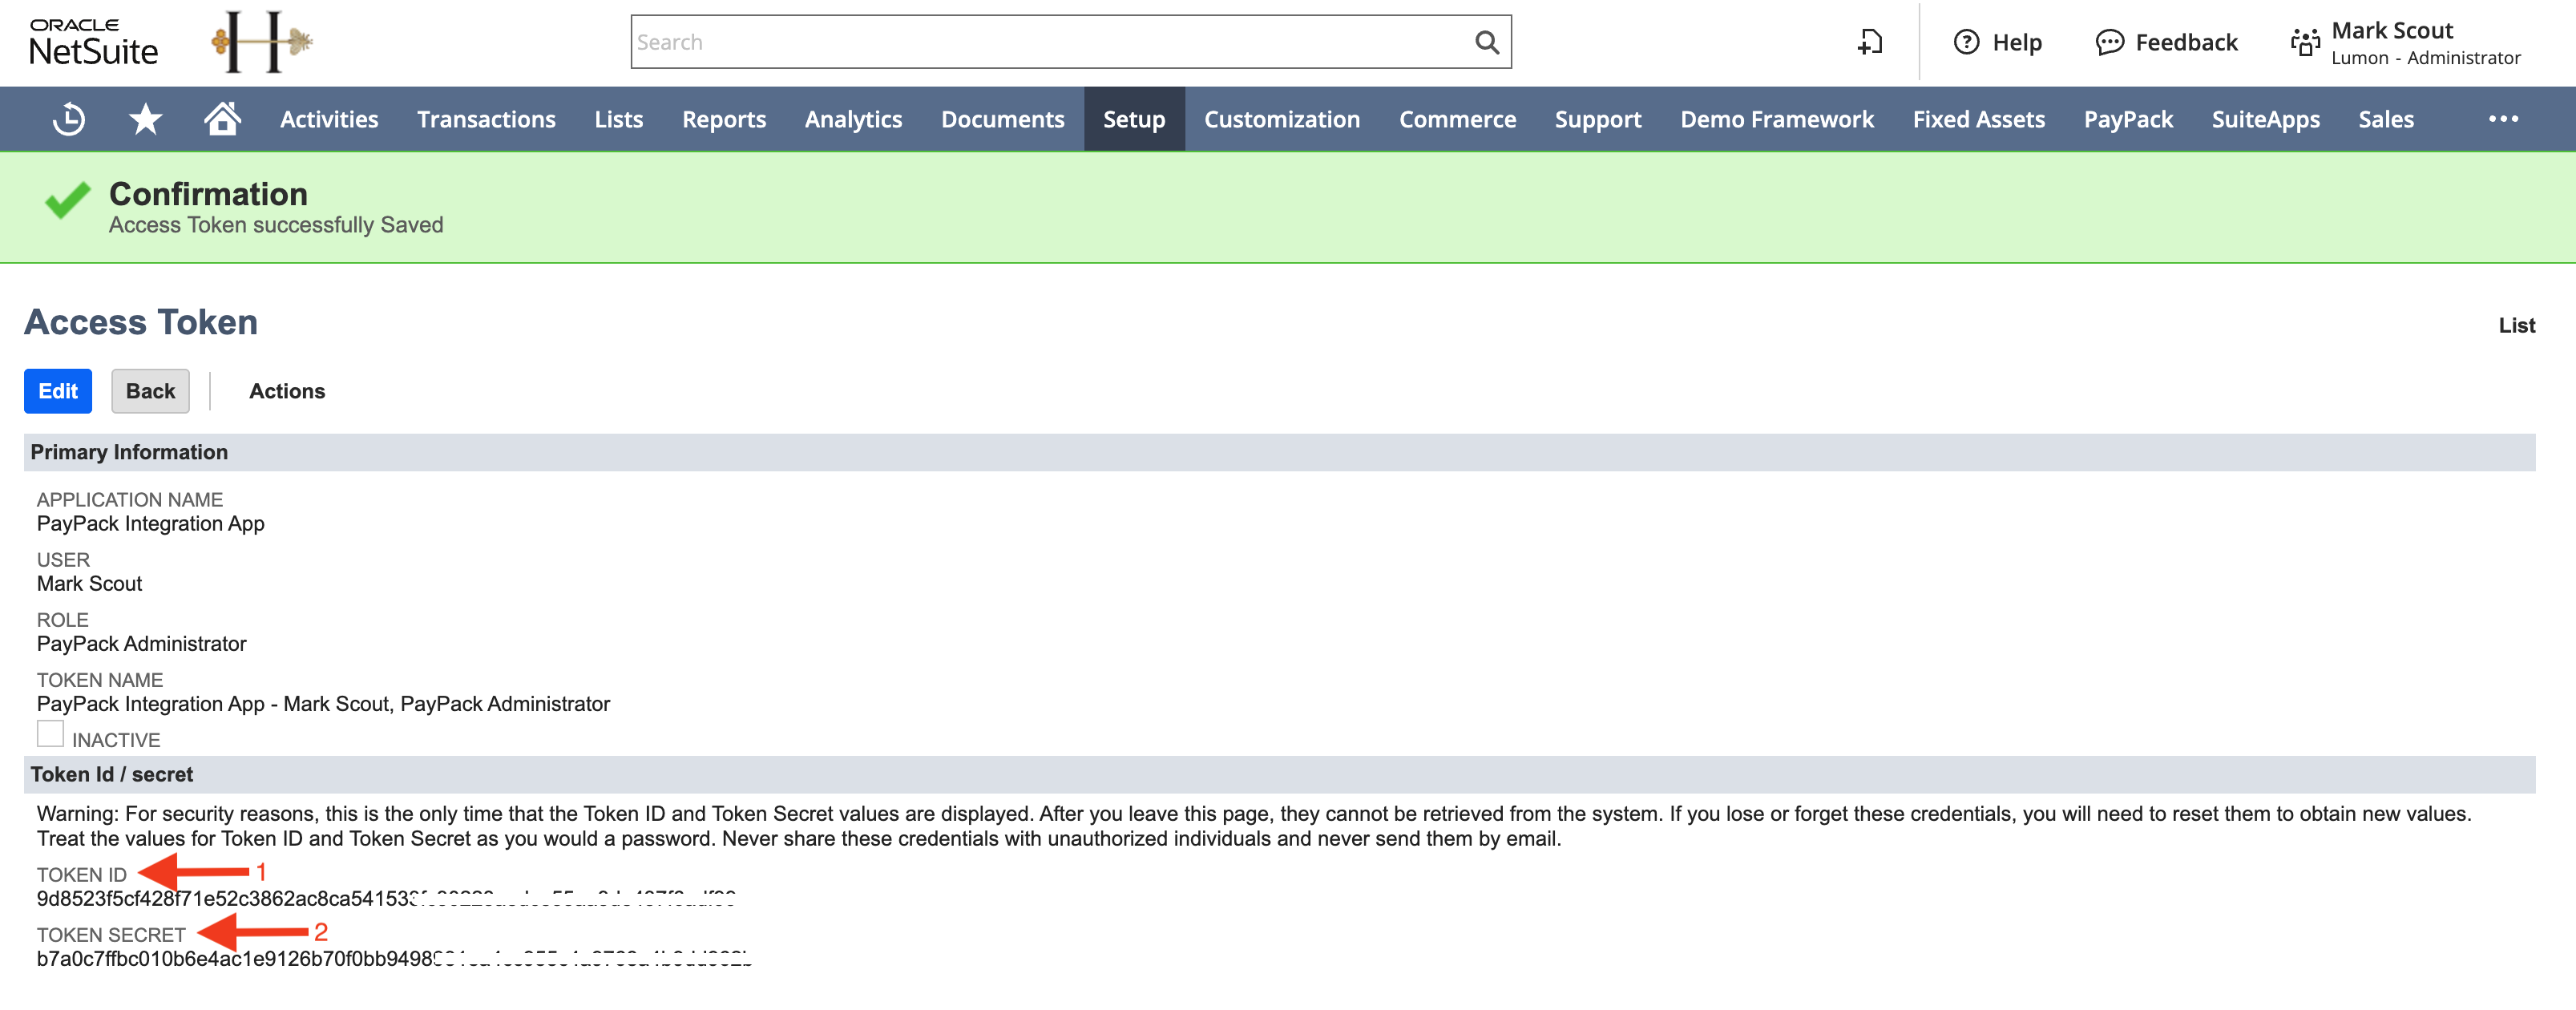Open the Recent Records clock icon

click(x=69, y=119)
